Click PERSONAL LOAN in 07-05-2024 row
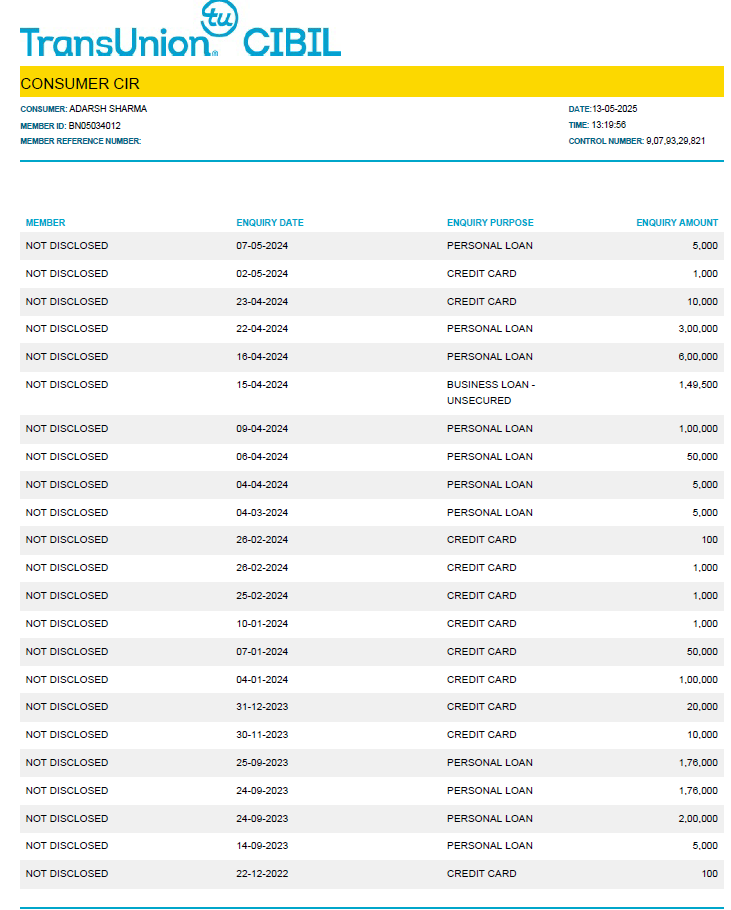731x910 pixels. click(x=490, y=245)
